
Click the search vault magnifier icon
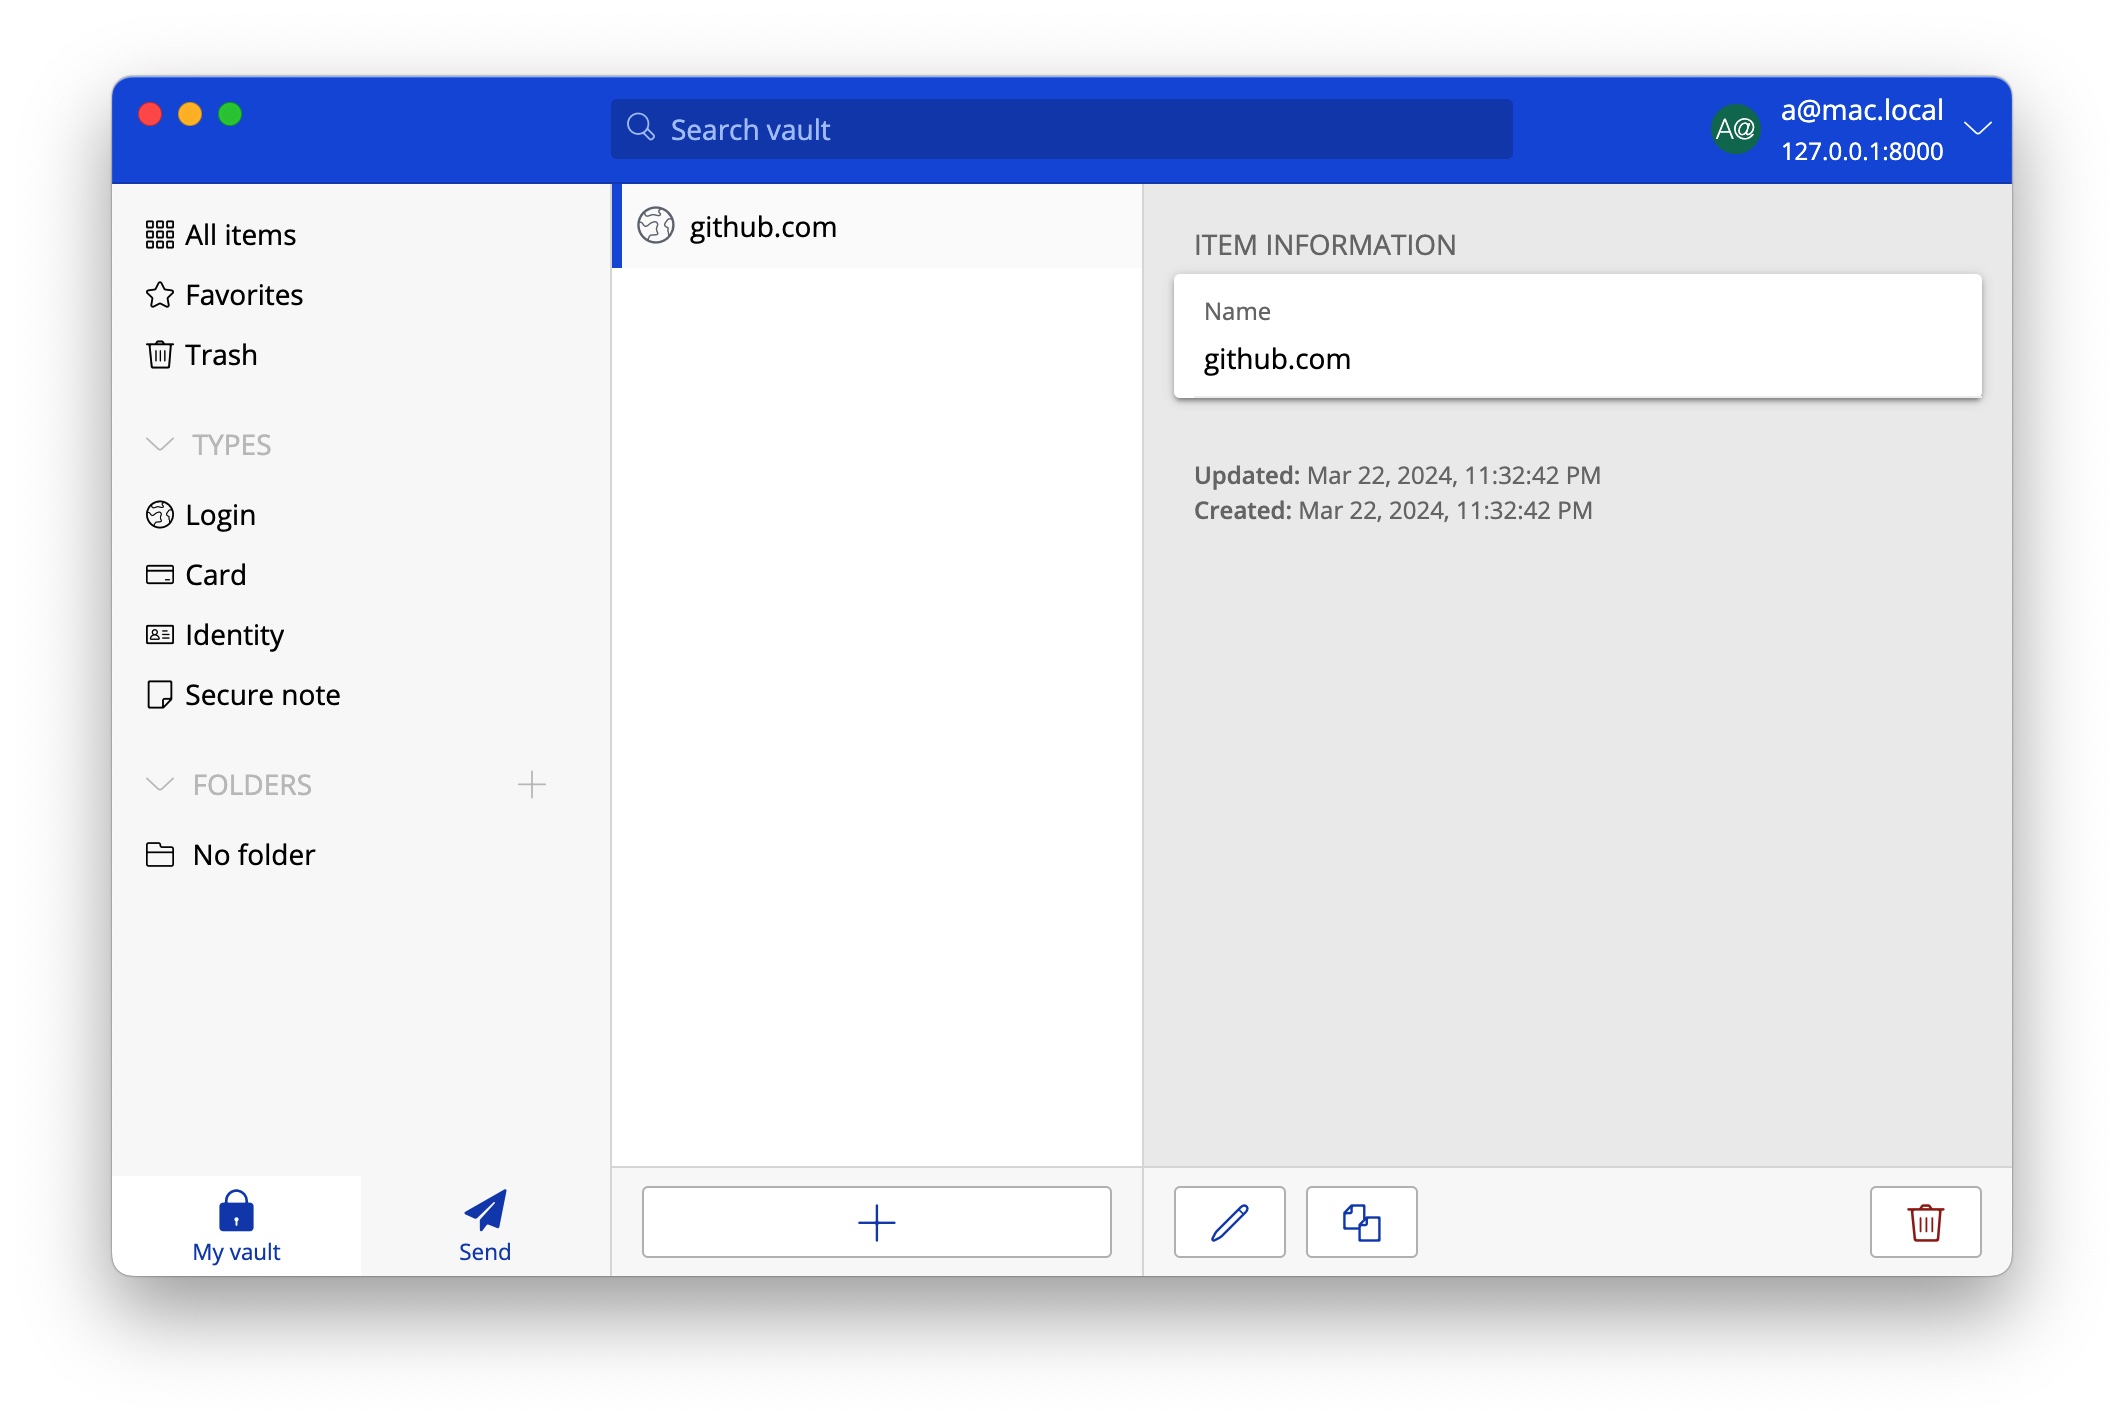[x=643, y=127]
